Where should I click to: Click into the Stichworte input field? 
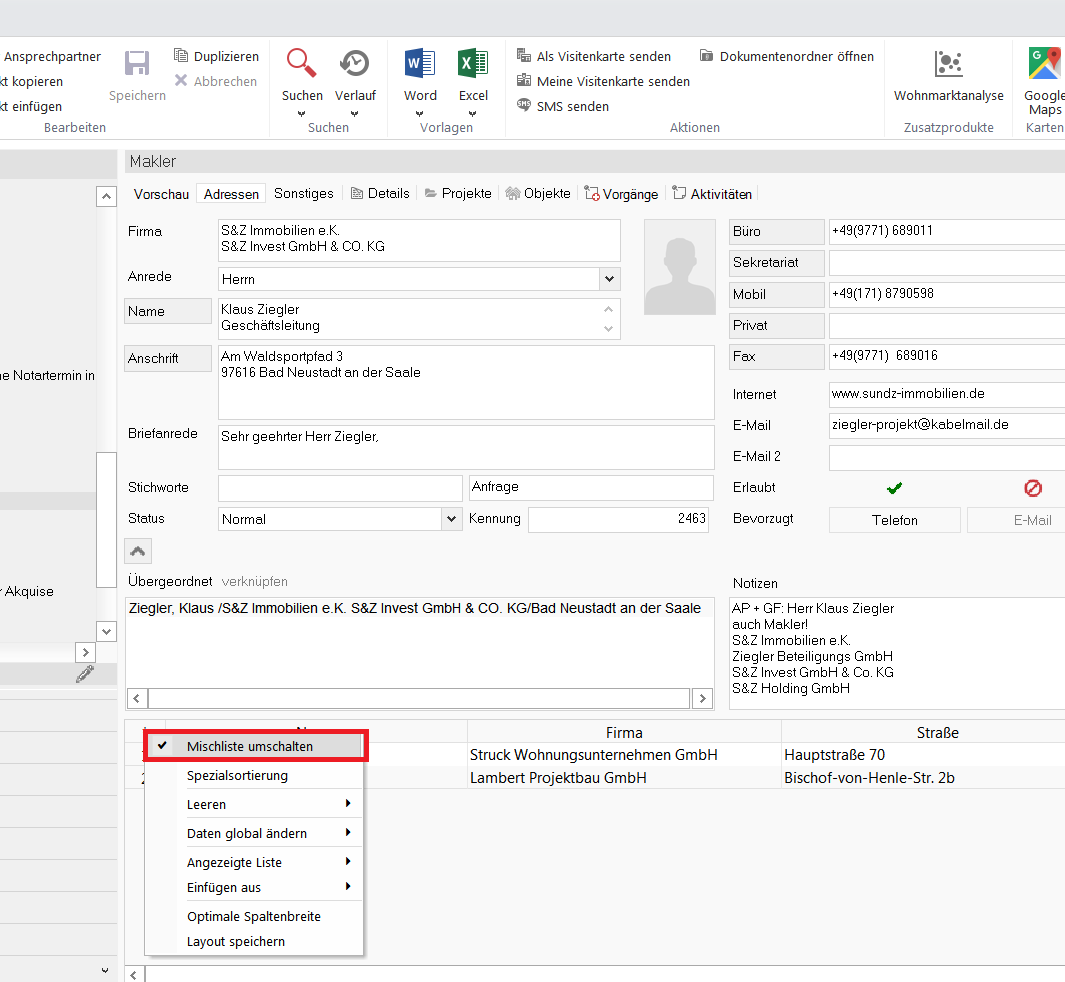340,488
